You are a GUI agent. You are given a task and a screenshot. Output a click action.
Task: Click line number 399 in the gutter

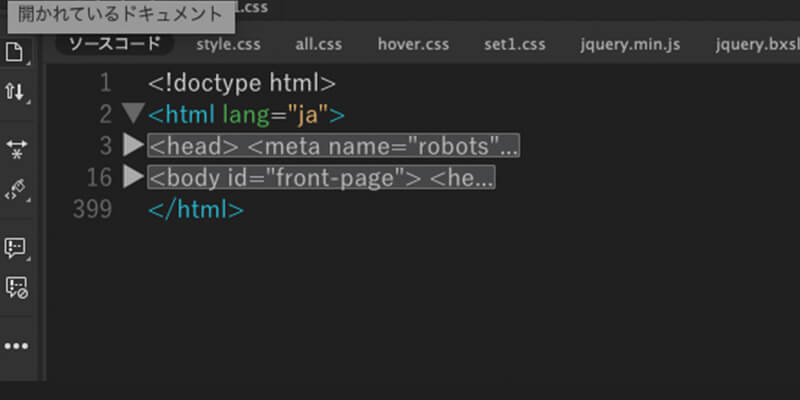tap(93, 210)
